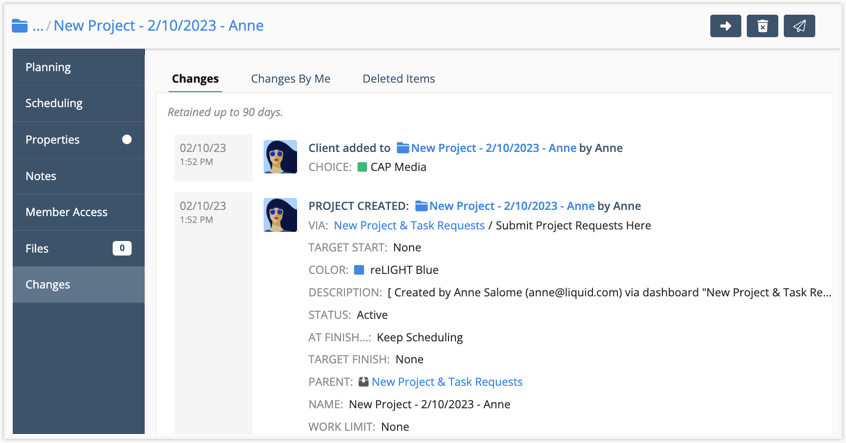The width and height of the screenshot is (846, 443).
Task: Click the trash delete icon button
Action: (x=762, y=26)
